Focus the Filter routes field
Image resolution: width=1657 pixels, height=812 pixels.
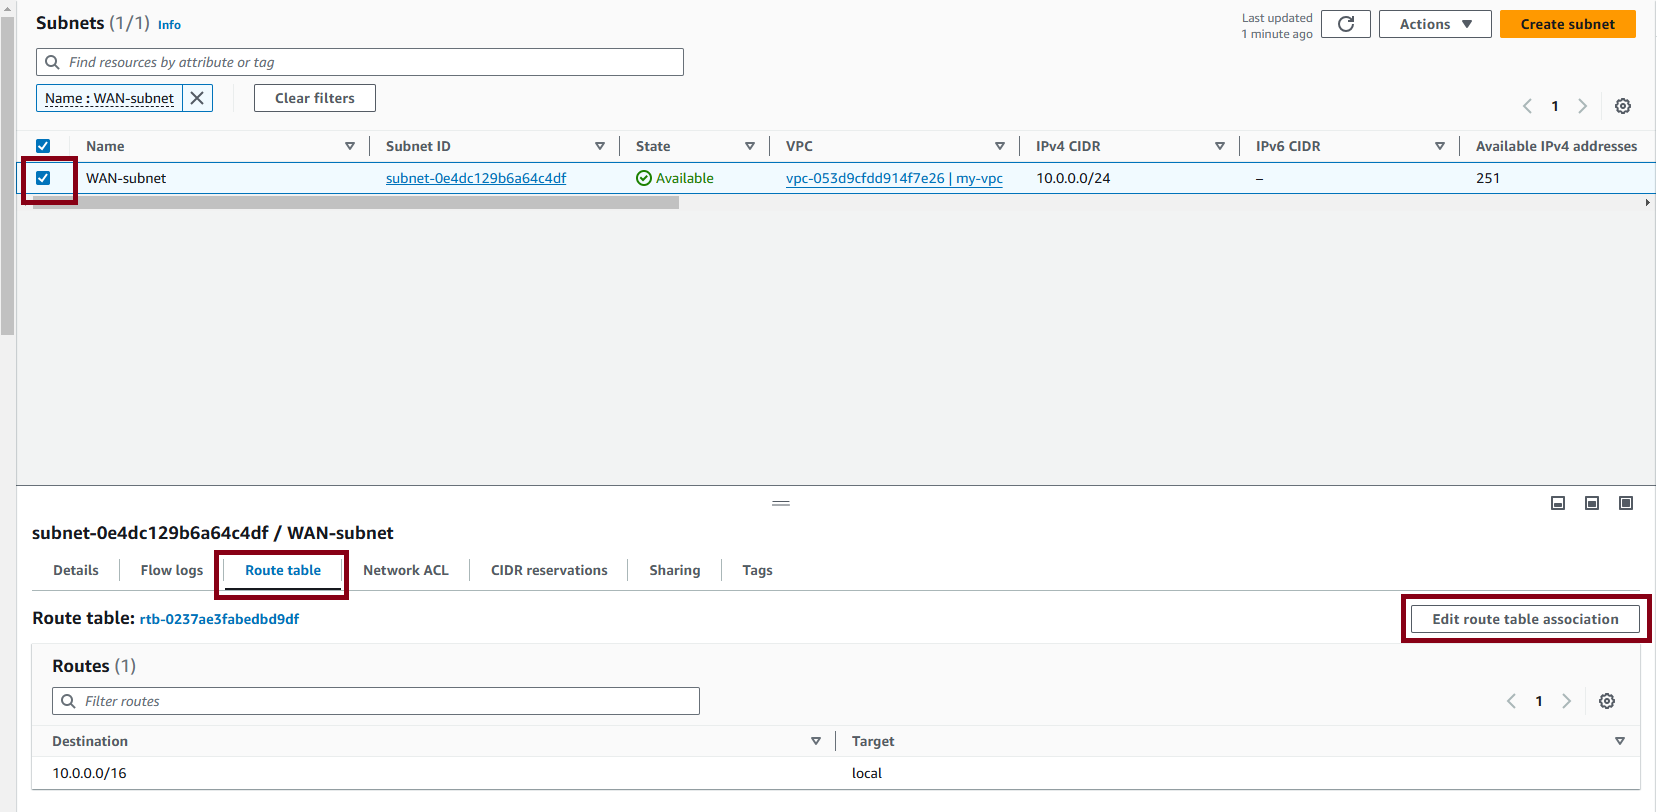376,701
